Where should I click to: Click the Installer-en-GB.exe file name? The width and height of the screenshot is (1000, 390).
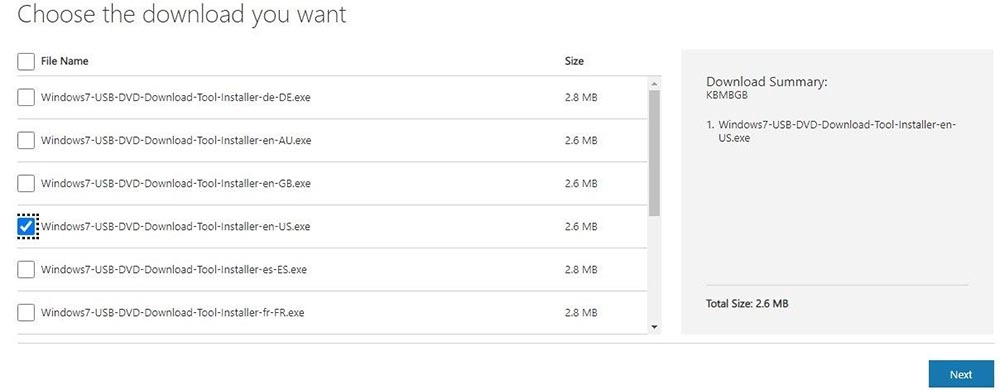point(175,184)
